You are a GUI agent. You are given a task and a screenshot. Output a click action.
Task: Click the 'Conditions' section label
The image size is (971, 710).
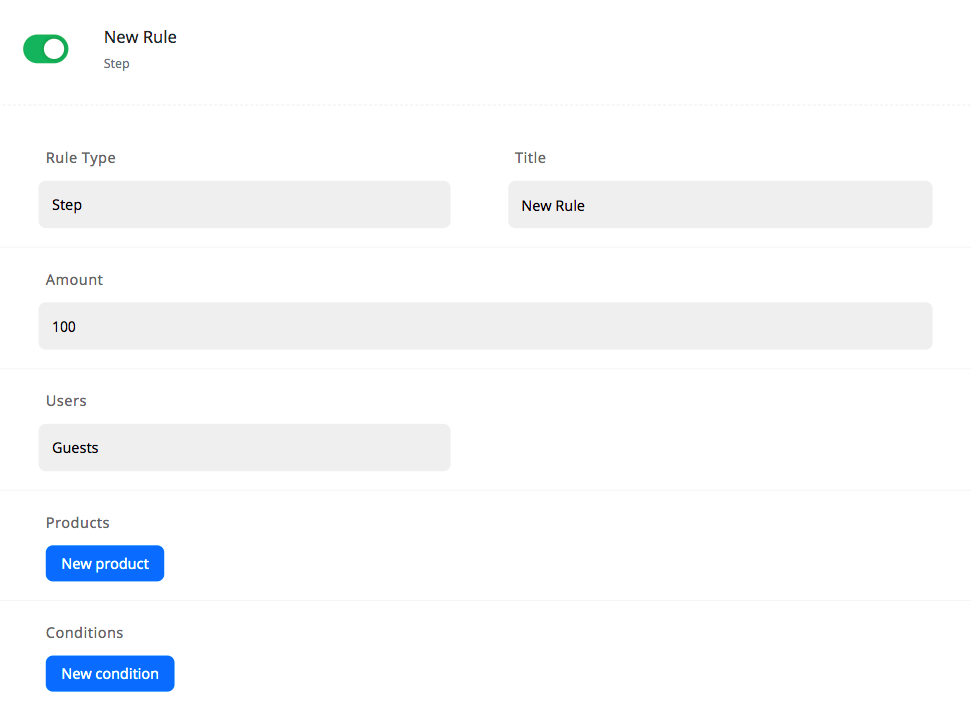pyautogui.click(x=85, y=633)
